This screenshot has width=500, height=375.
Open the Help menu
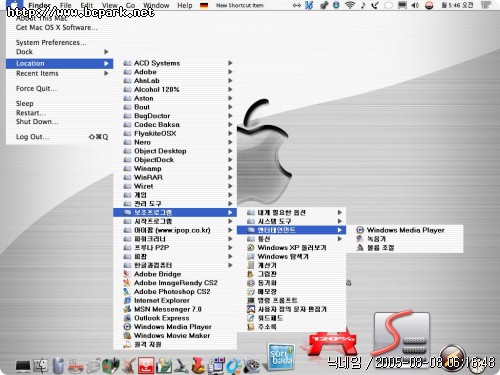pos(185,5)
